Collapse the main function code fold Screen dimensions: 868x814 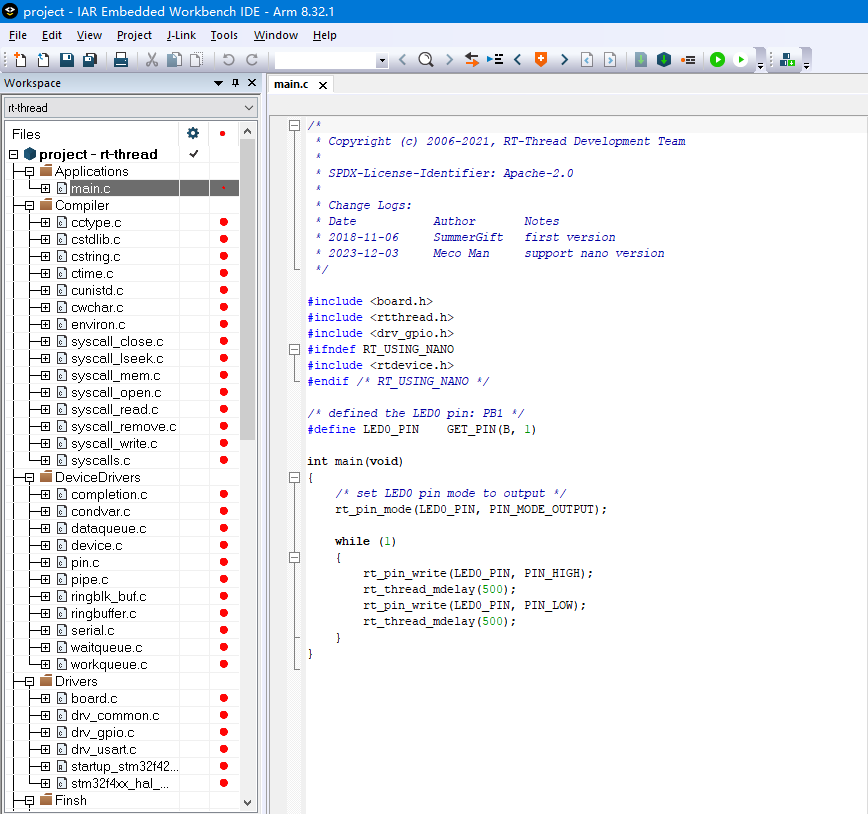294,478
